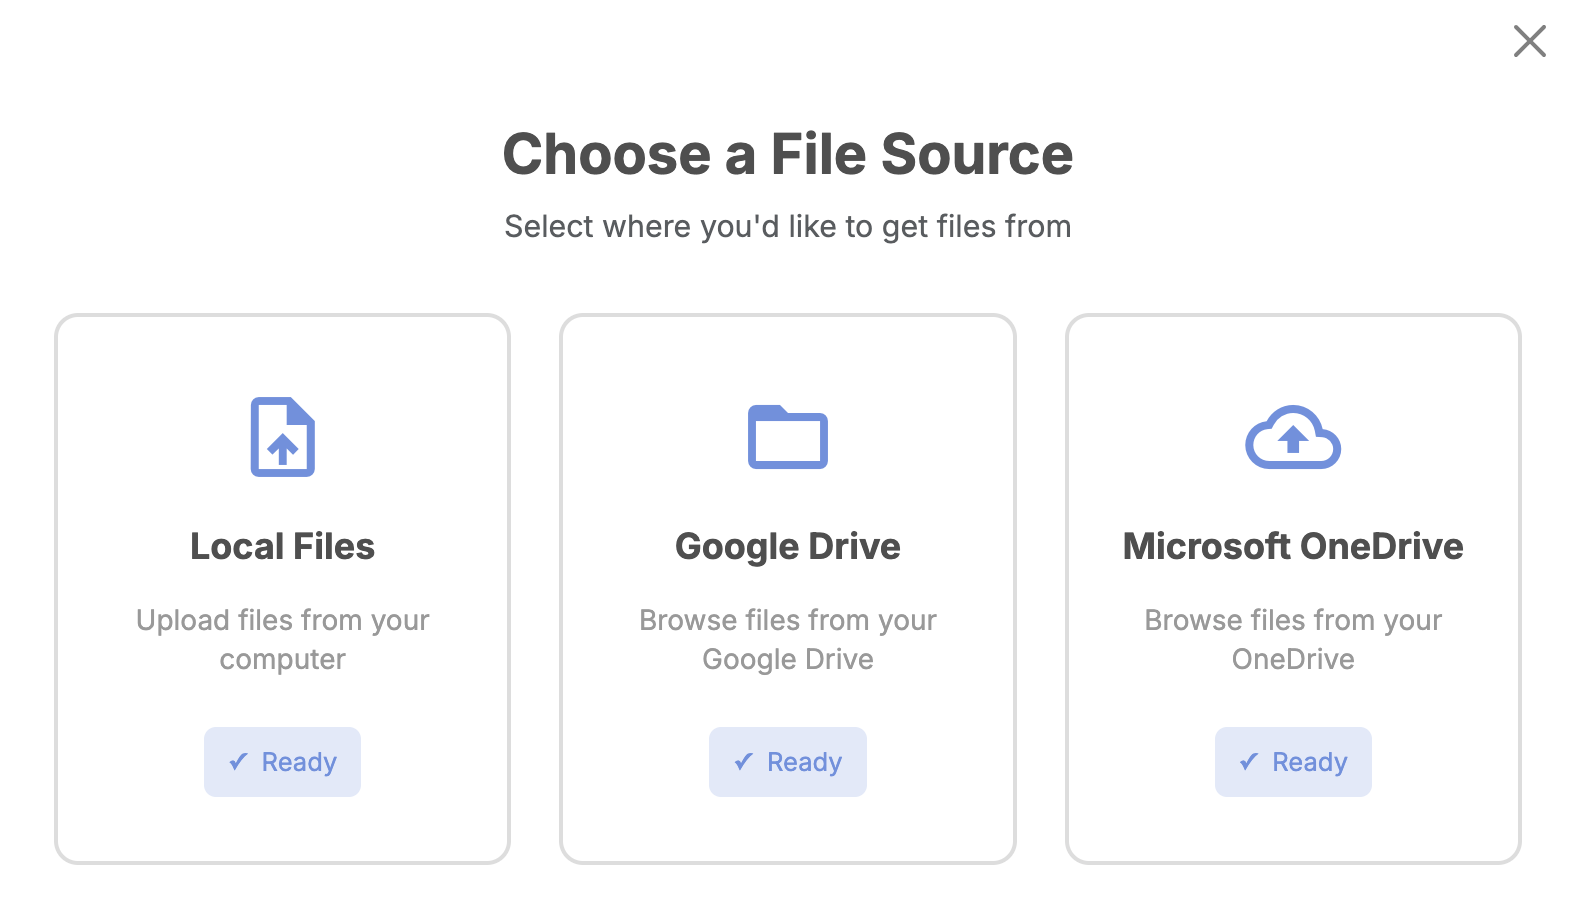Select the Local Files heading
This screenshot has height=916, width=1574.
pos(283,546)
